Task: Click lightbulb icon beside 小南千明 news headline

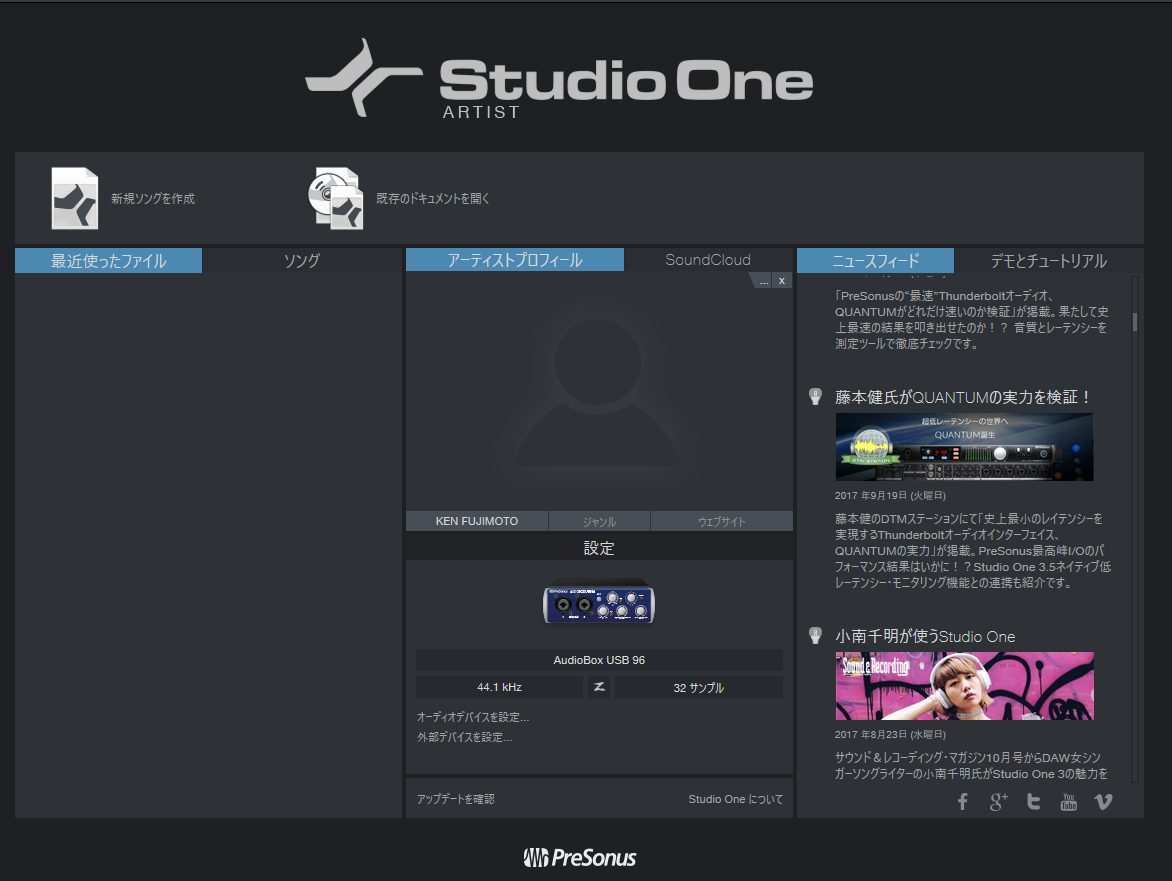Action: pyautogui.click(x=815, y=636)
